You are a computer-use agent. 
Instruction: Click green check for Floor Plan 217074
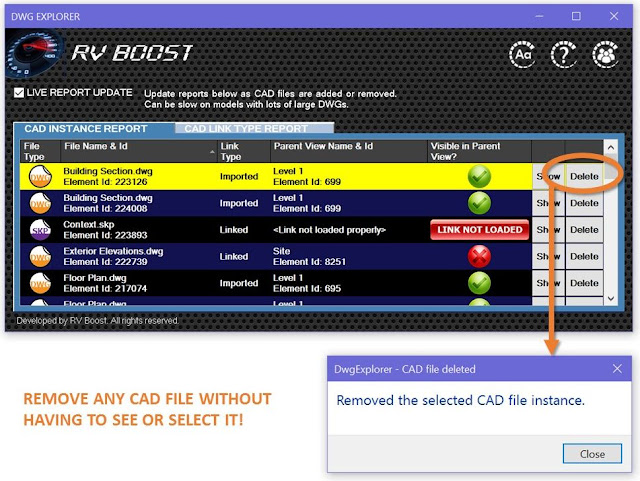click(479, 283)
